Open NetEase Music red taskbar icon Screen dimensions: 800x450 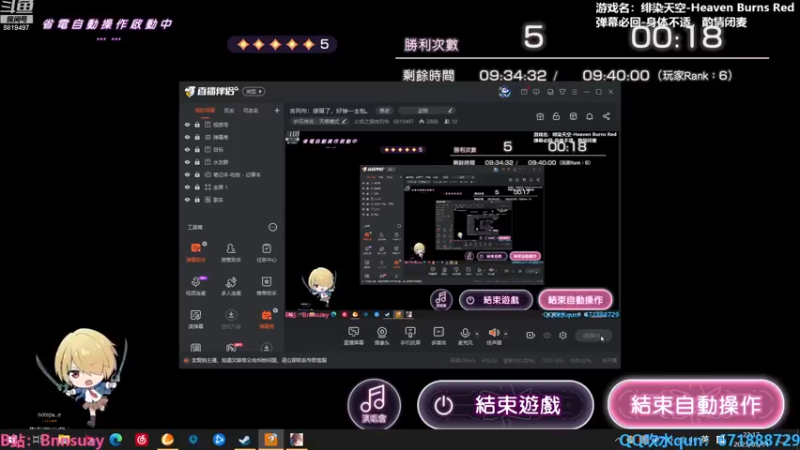[x=142, y=439]
